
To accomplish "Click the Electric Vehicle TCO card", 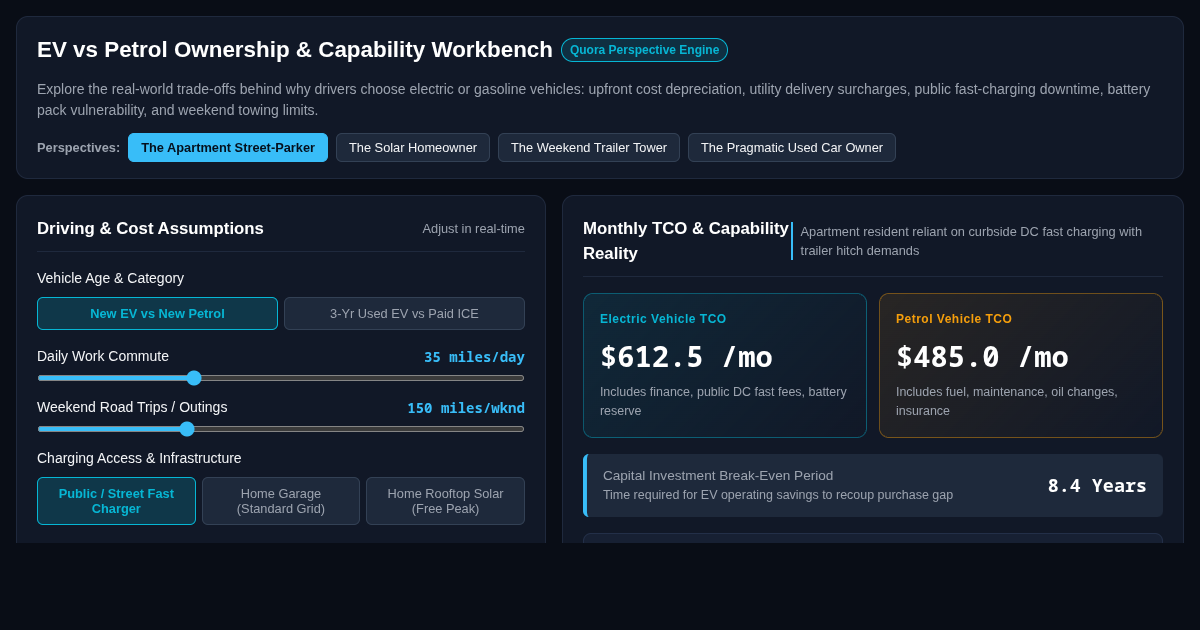I will click(x=725, y=366).
